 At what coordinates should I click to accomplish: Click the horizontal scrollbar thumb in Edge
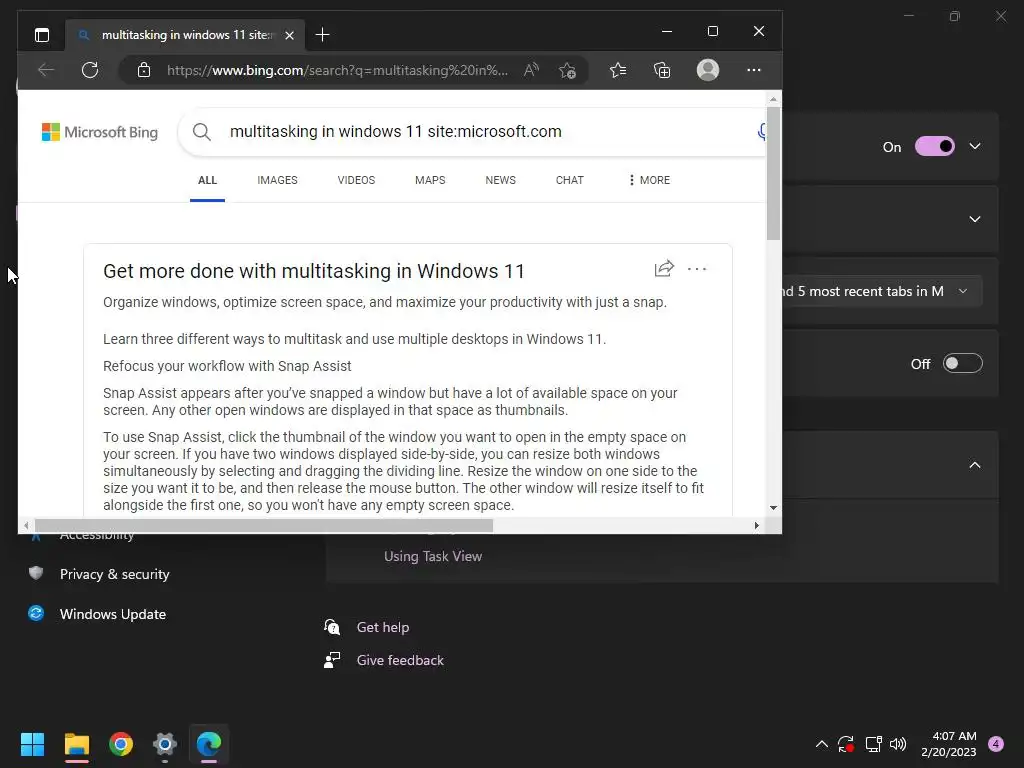click(263, 525)
